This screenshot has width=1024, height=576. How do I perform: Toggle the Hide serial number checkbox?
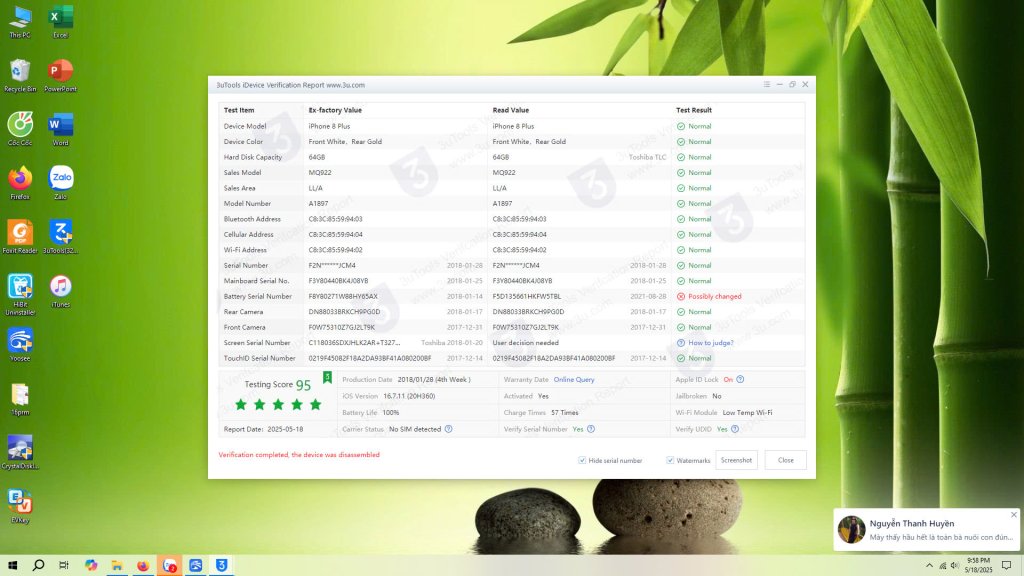[582, 461]
